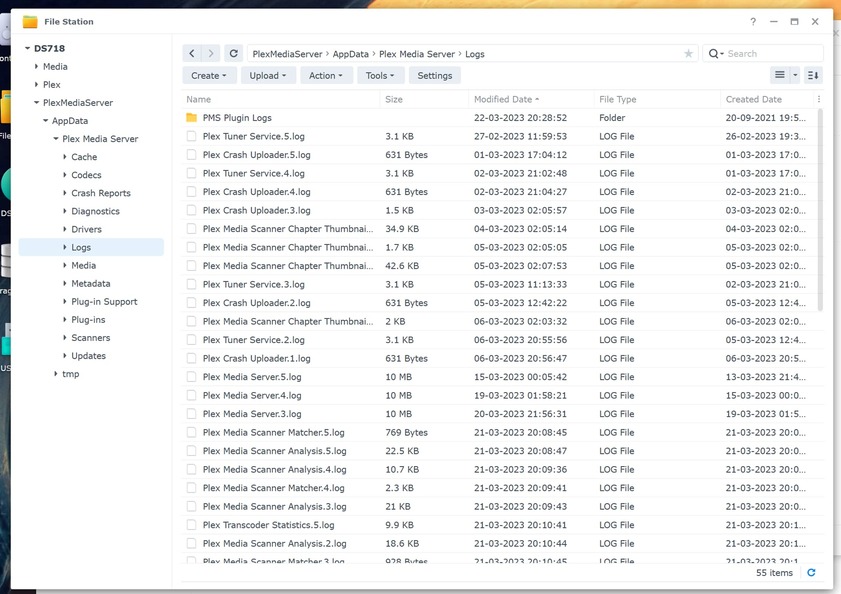The image size is (841, 594).
Task: Select the Scanners folder in tree
Action: pyautogui.click(x=91, y=338)
